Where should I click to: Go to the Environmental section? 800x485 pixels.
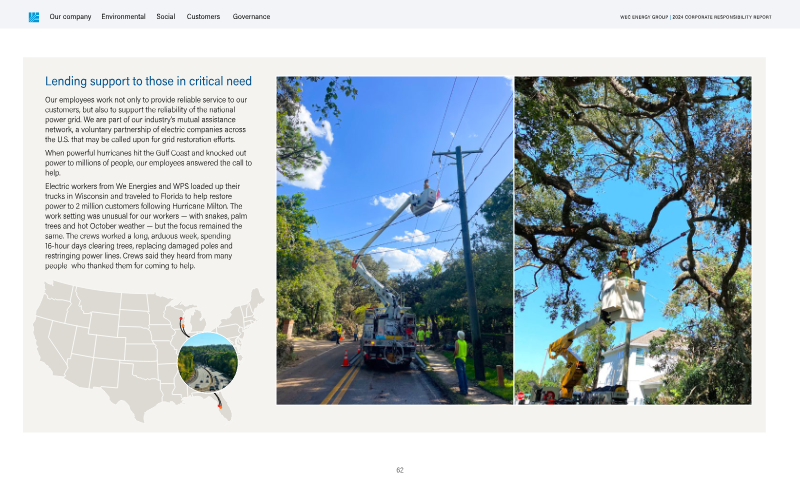(123, 17)
